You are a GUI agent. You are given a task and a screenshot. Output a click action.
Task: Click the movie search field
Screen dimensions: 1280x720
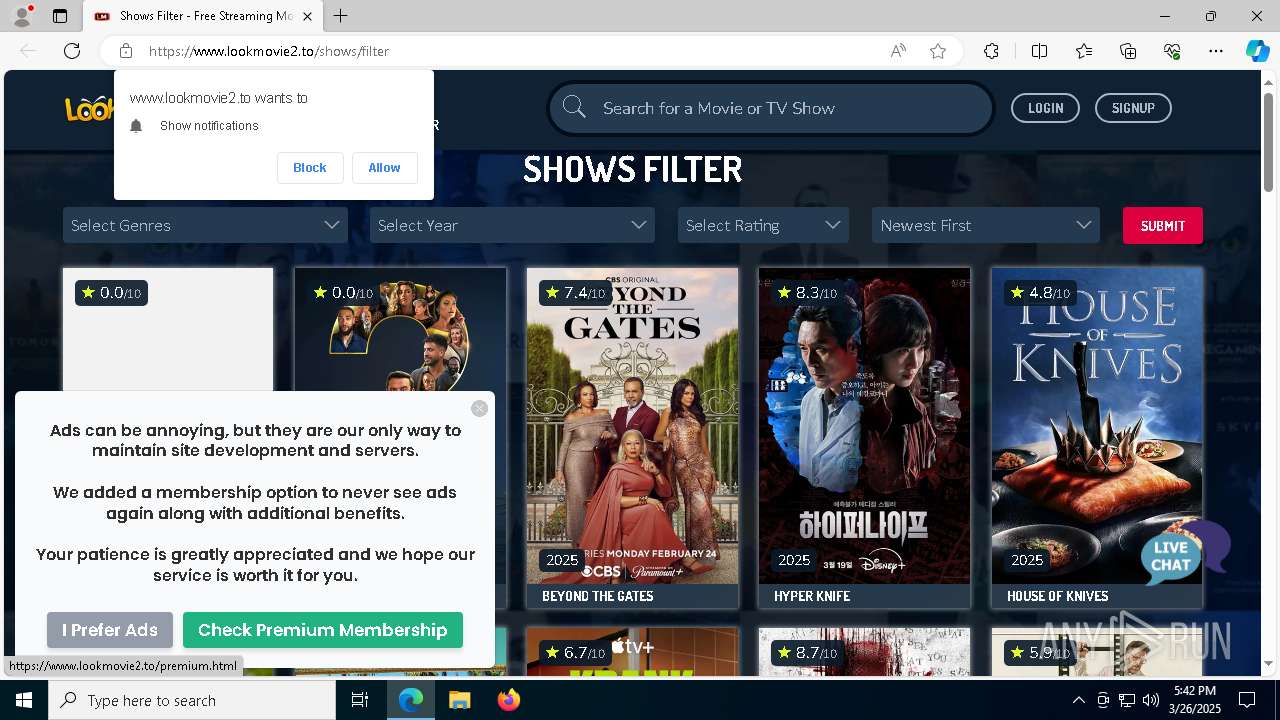[770, 108]
